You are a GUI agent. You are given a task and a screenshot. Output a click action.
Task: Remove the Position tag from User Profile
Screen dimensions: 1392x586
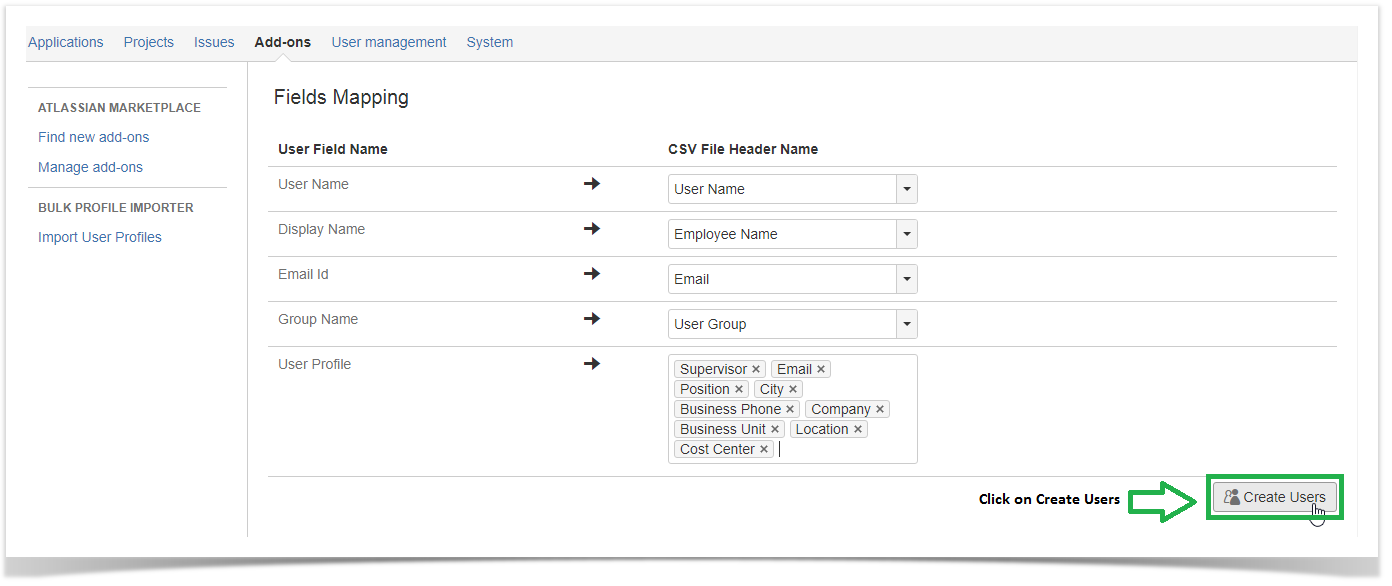(739, 390)
